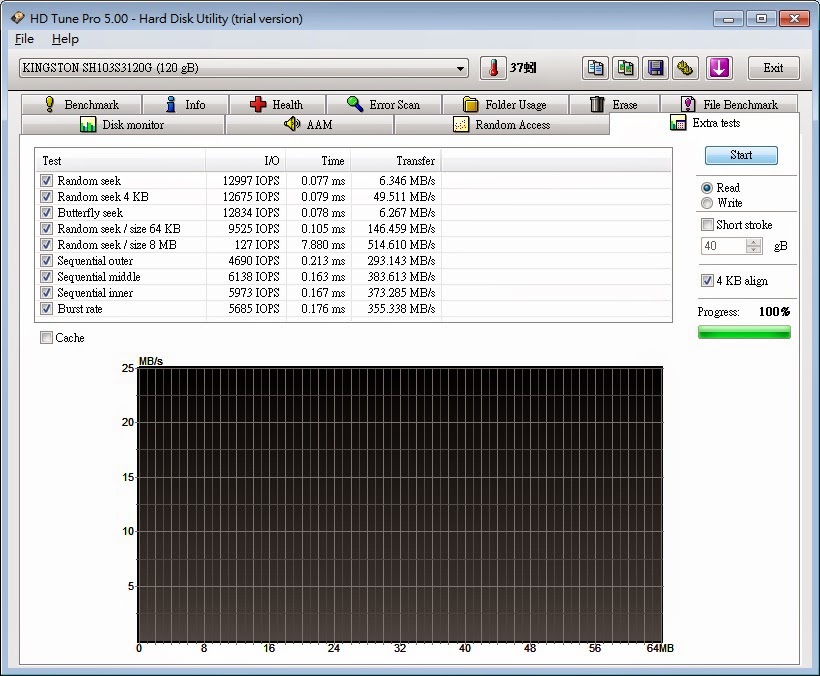Click the short stroke size field
Viewport: 820px width, 676px height.
tap(724, 246)
